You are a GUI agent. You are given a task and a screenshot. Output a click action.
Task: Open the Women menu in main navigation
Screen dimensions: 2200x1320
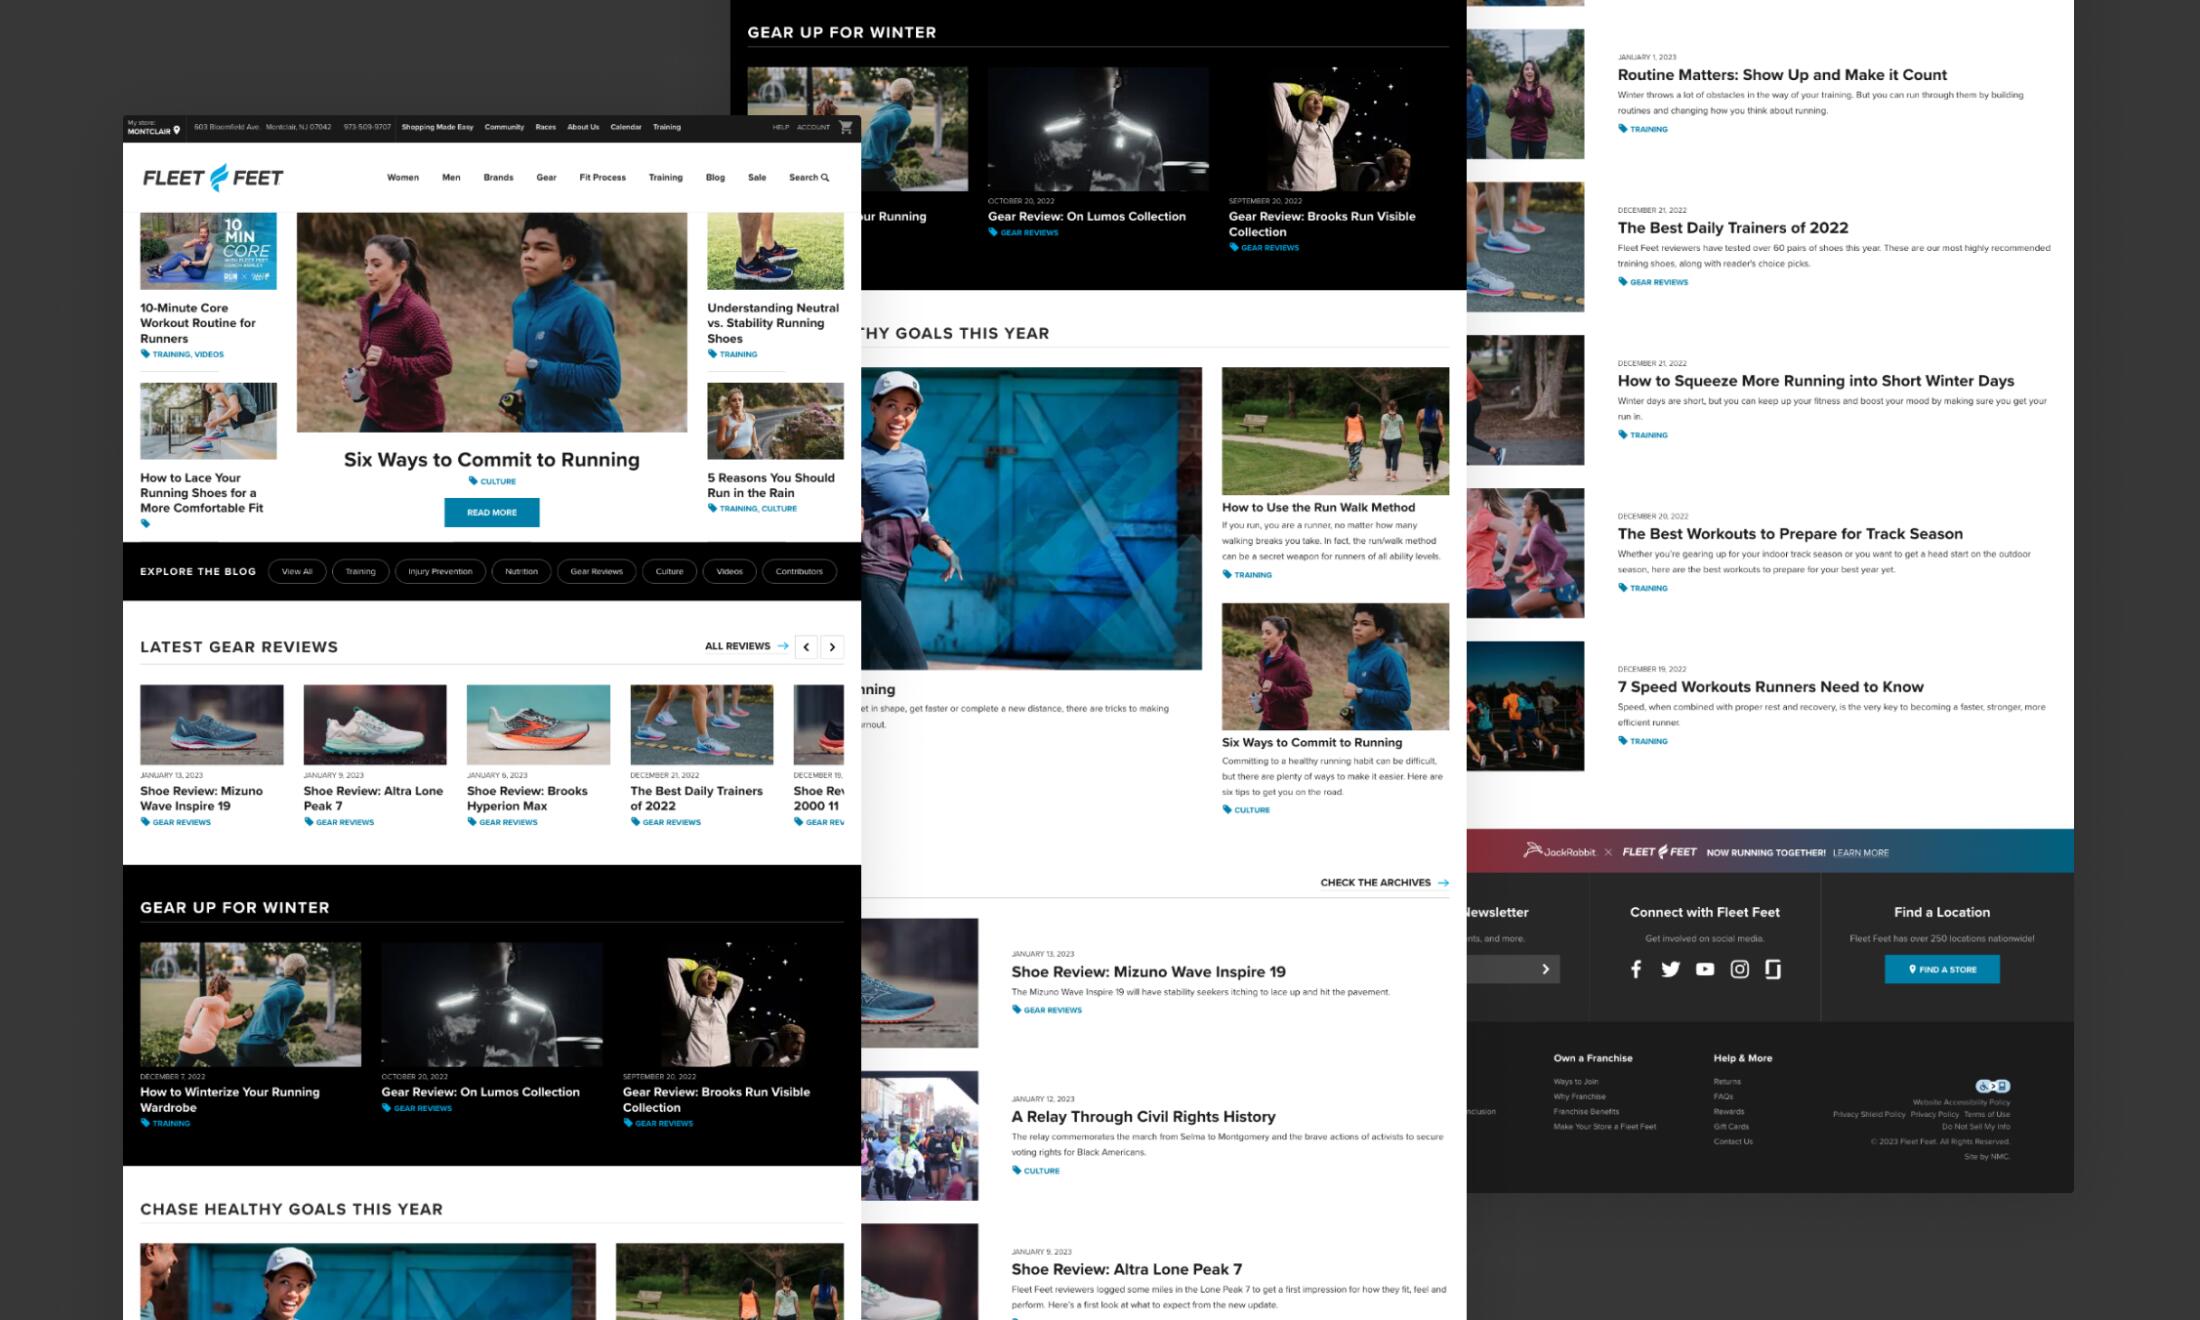coord(403,178)
